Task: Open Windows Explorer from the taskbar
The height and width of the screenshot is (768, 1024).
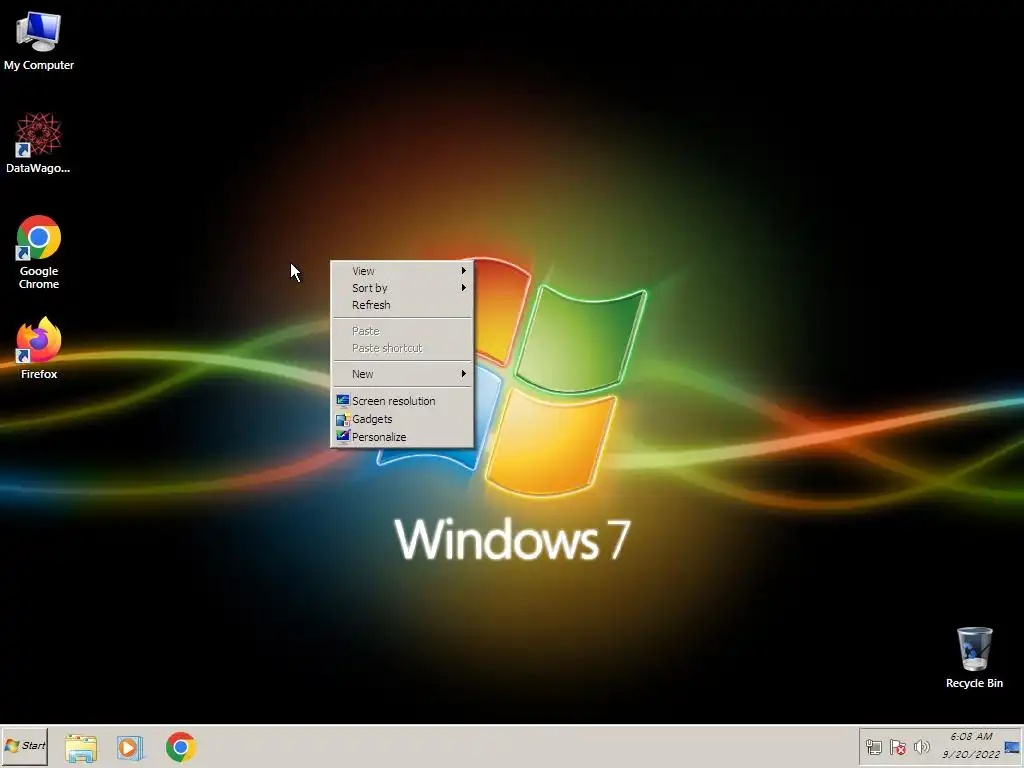Action: tap(81, 747)
